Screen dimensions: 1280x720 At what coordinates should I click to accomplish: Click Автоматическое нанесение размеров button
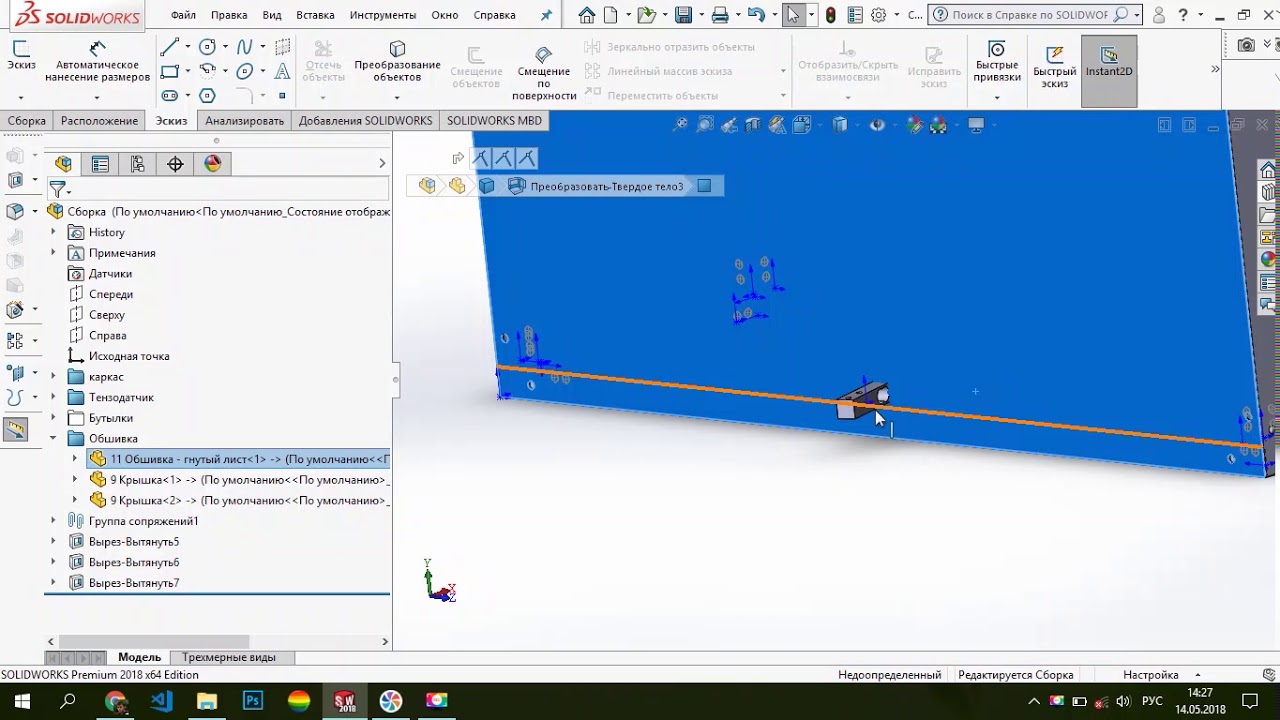click(x=97, y=62)
